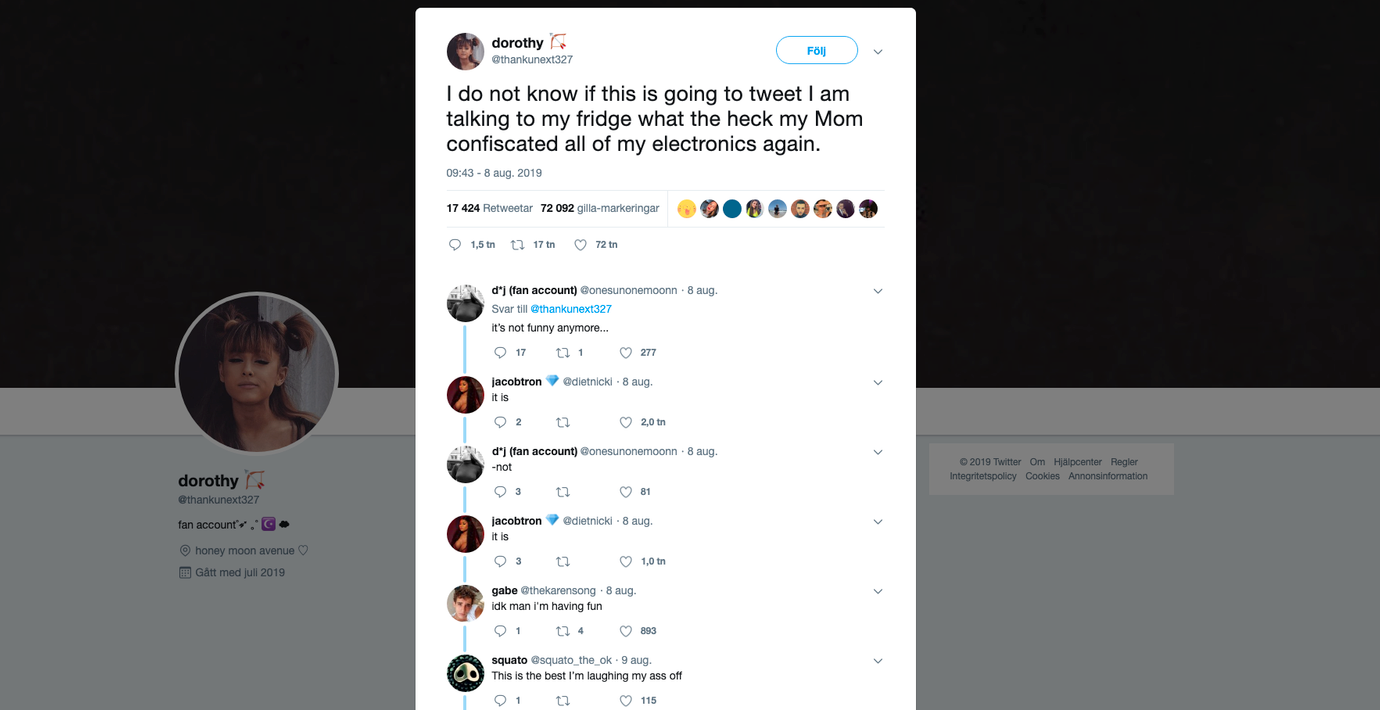The height and width of the screenshot is (710, 1380).
Task: Open chevron menu on squato's reply
Action: pos(878,661)
